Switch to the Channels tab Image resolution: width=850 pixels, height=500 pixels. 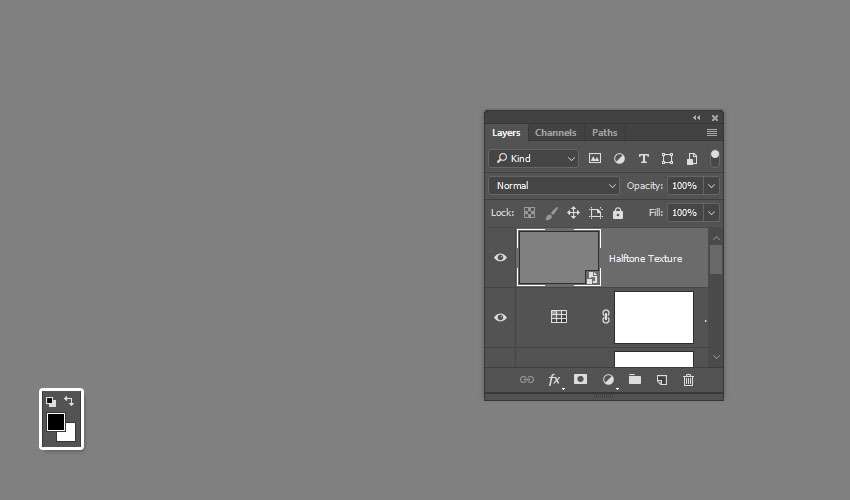point(555,133)
